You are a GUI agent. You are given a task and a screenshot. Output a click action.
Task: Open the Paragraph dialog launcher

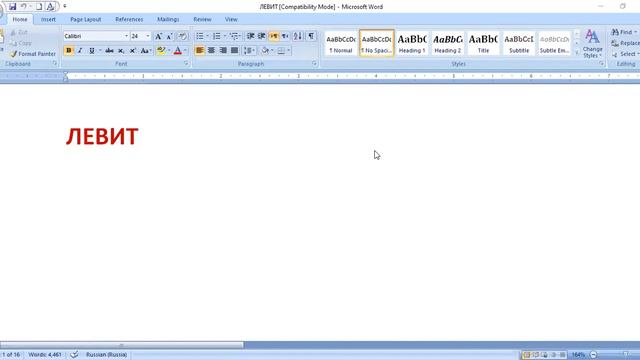[x=314, y=64]
